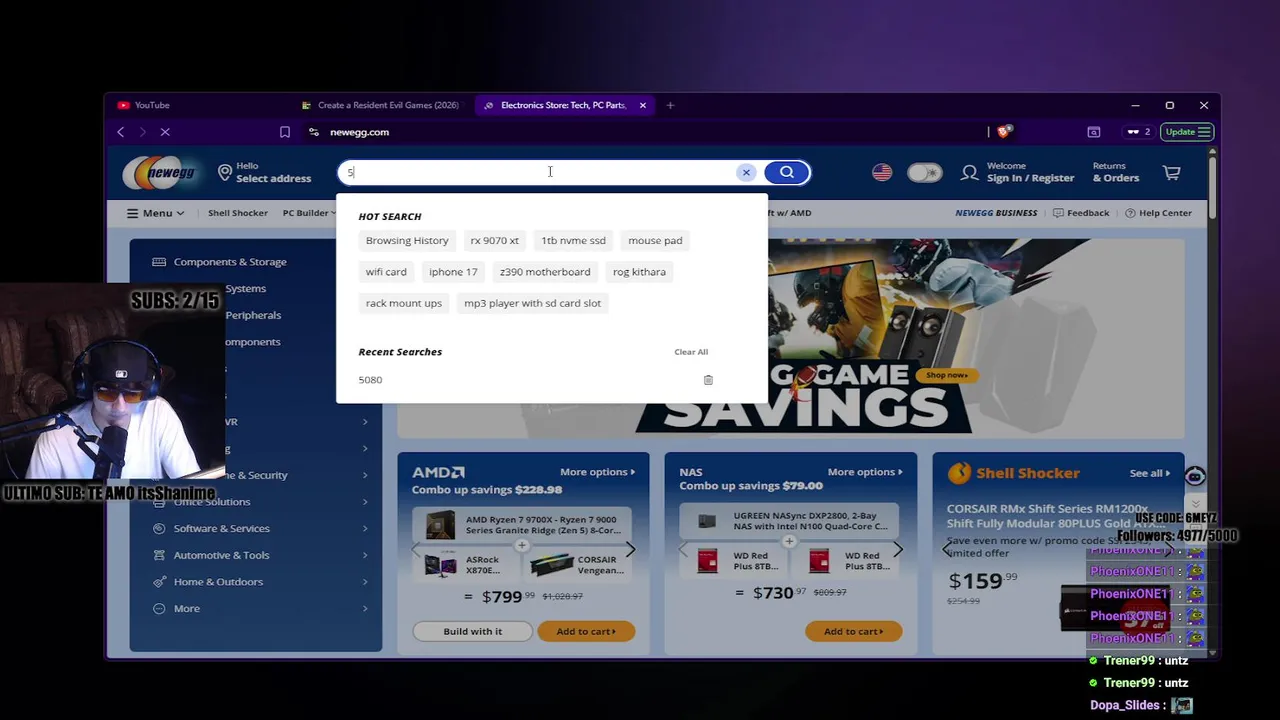Previous arrow on Shell Shocker carousel
This screenshot has height=720, width=1280.
pyautogui.click(x=947, y=549)
